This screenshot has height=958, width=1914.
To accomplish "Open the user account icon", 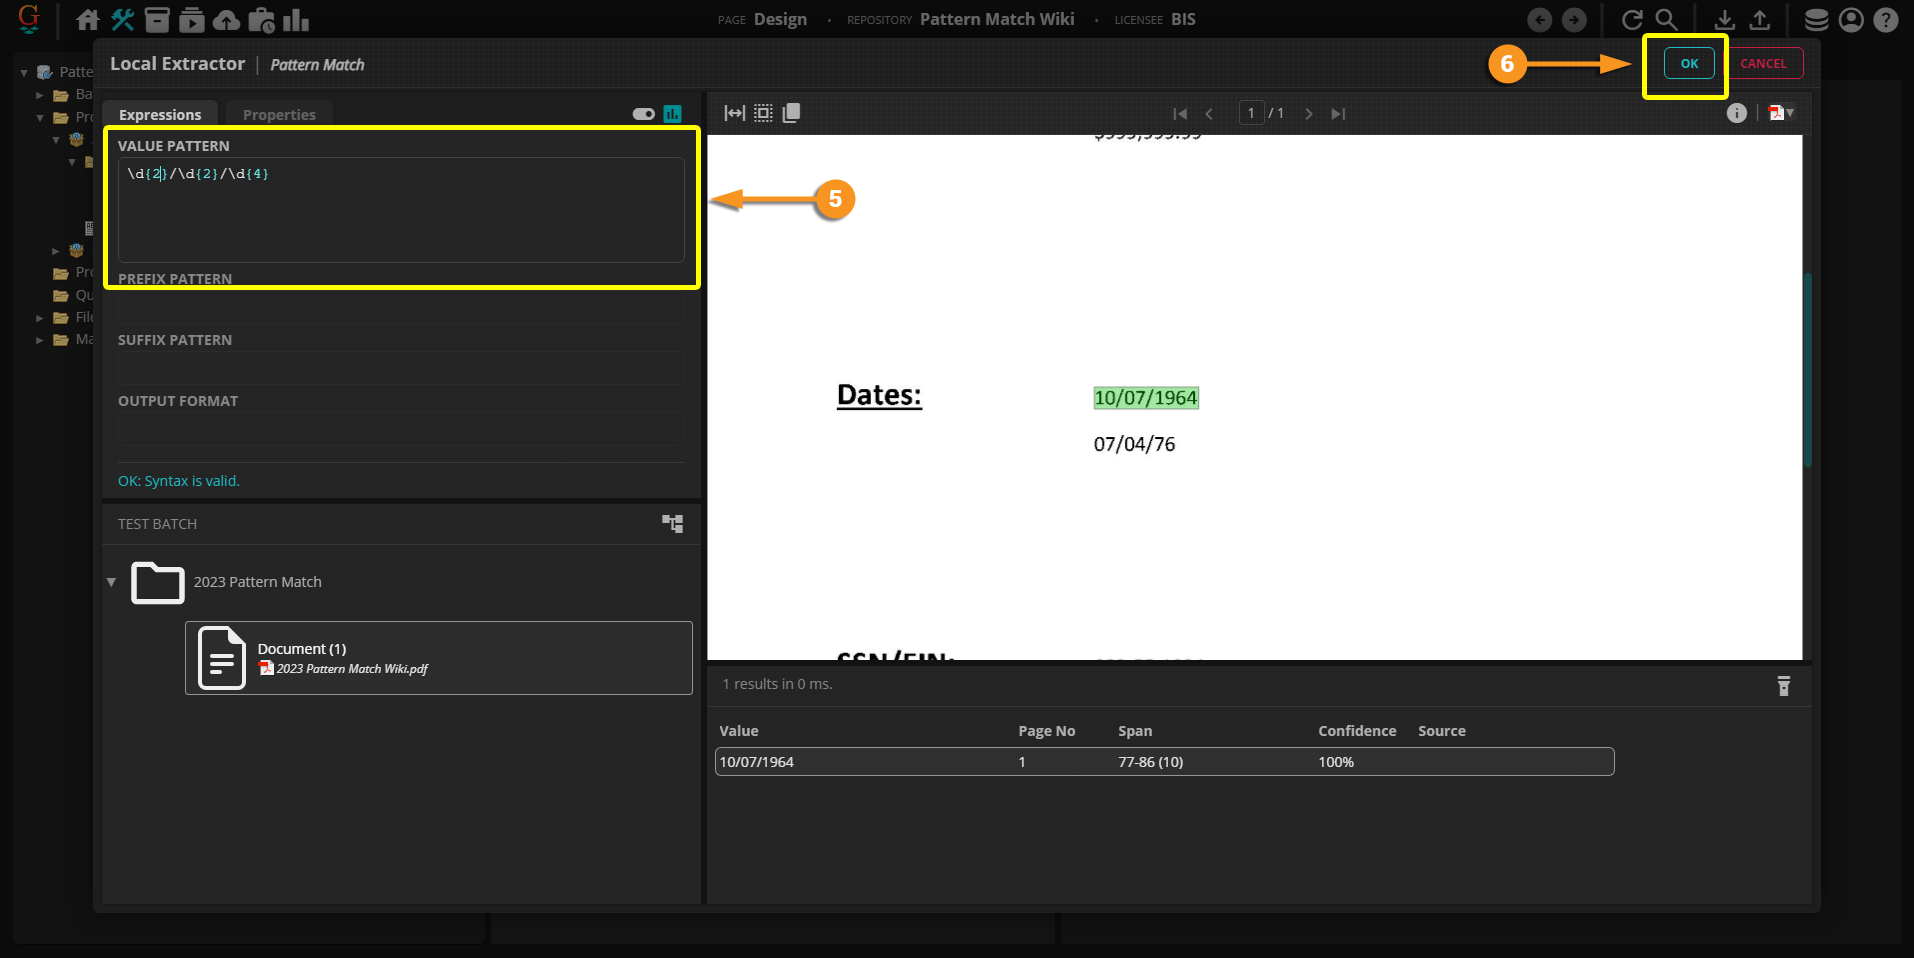I will click(x=1852, y=20).
